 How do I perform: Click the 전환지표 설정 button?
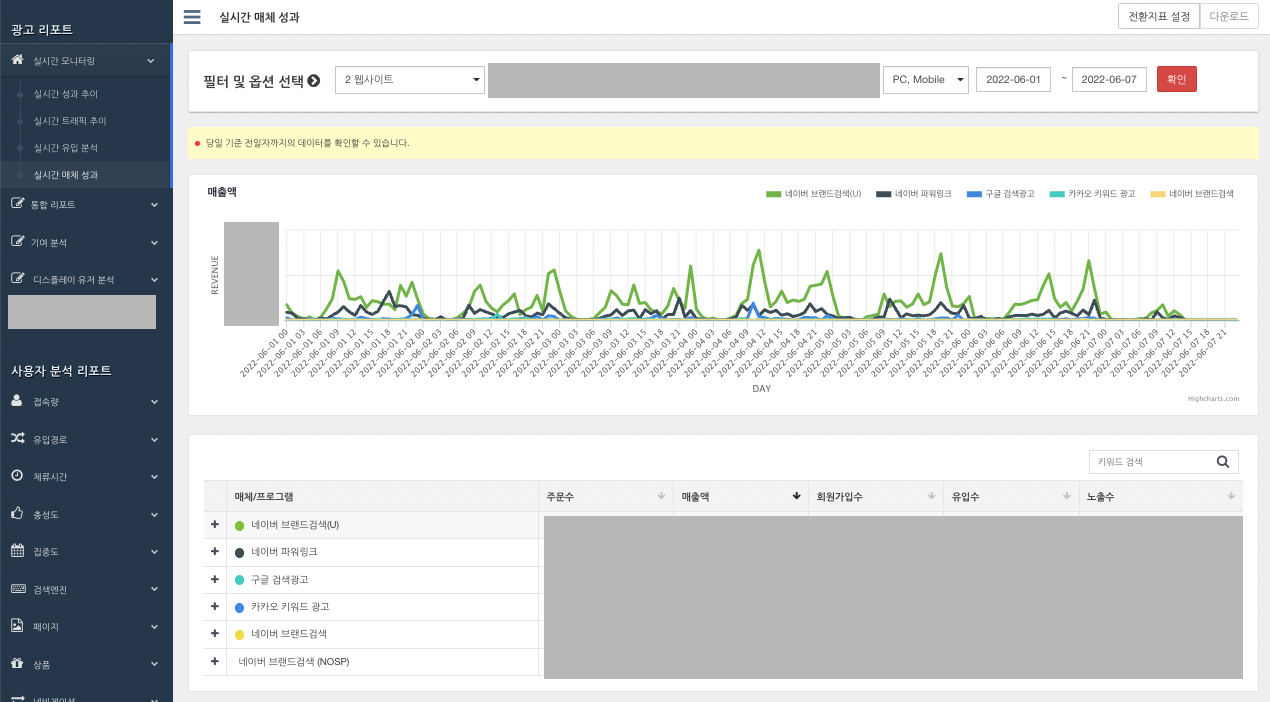1158,17
